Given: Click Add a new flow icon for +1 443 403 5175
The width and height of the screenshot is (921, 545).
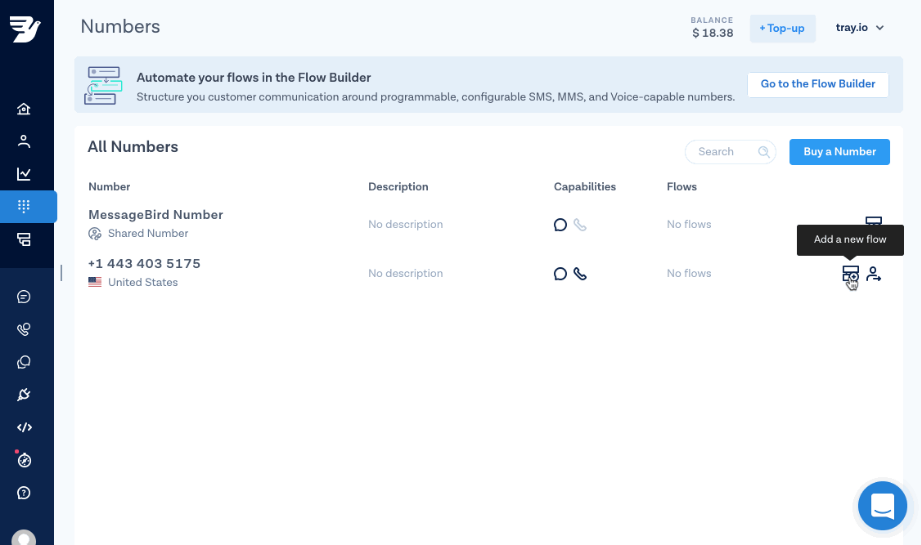Looking at the screenshot, I should tap(850, 274).
